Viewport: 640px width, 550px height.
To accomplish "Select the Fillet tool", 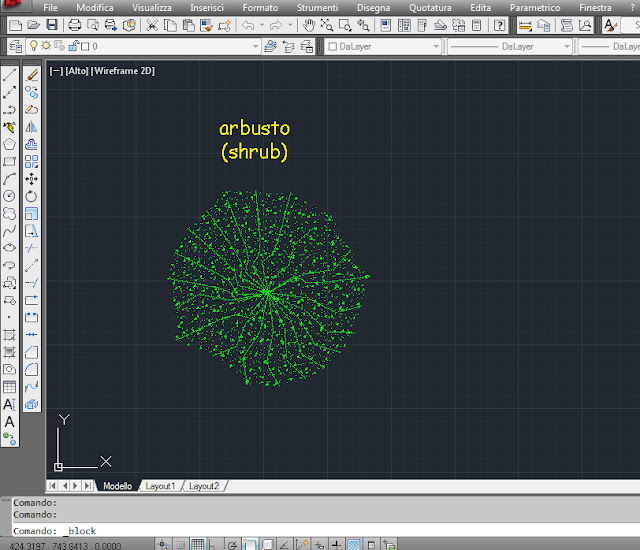I will tap(31, 369).
